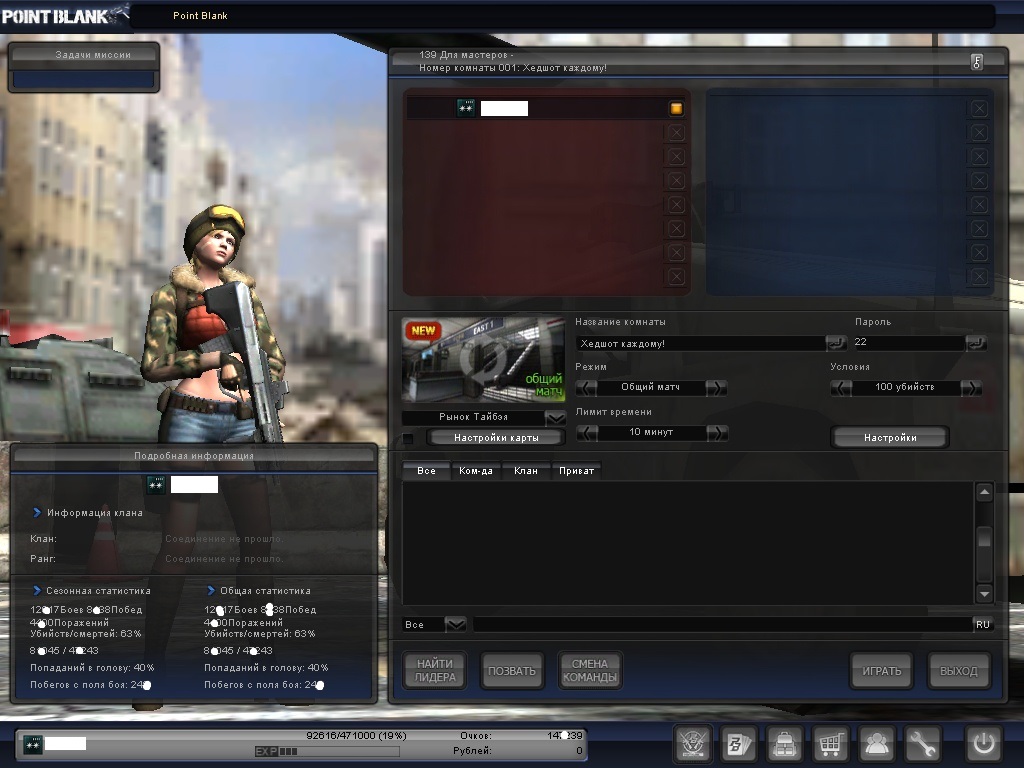Close the first blue team slot
Viewport: 1024px width, 768px height.
979,109
